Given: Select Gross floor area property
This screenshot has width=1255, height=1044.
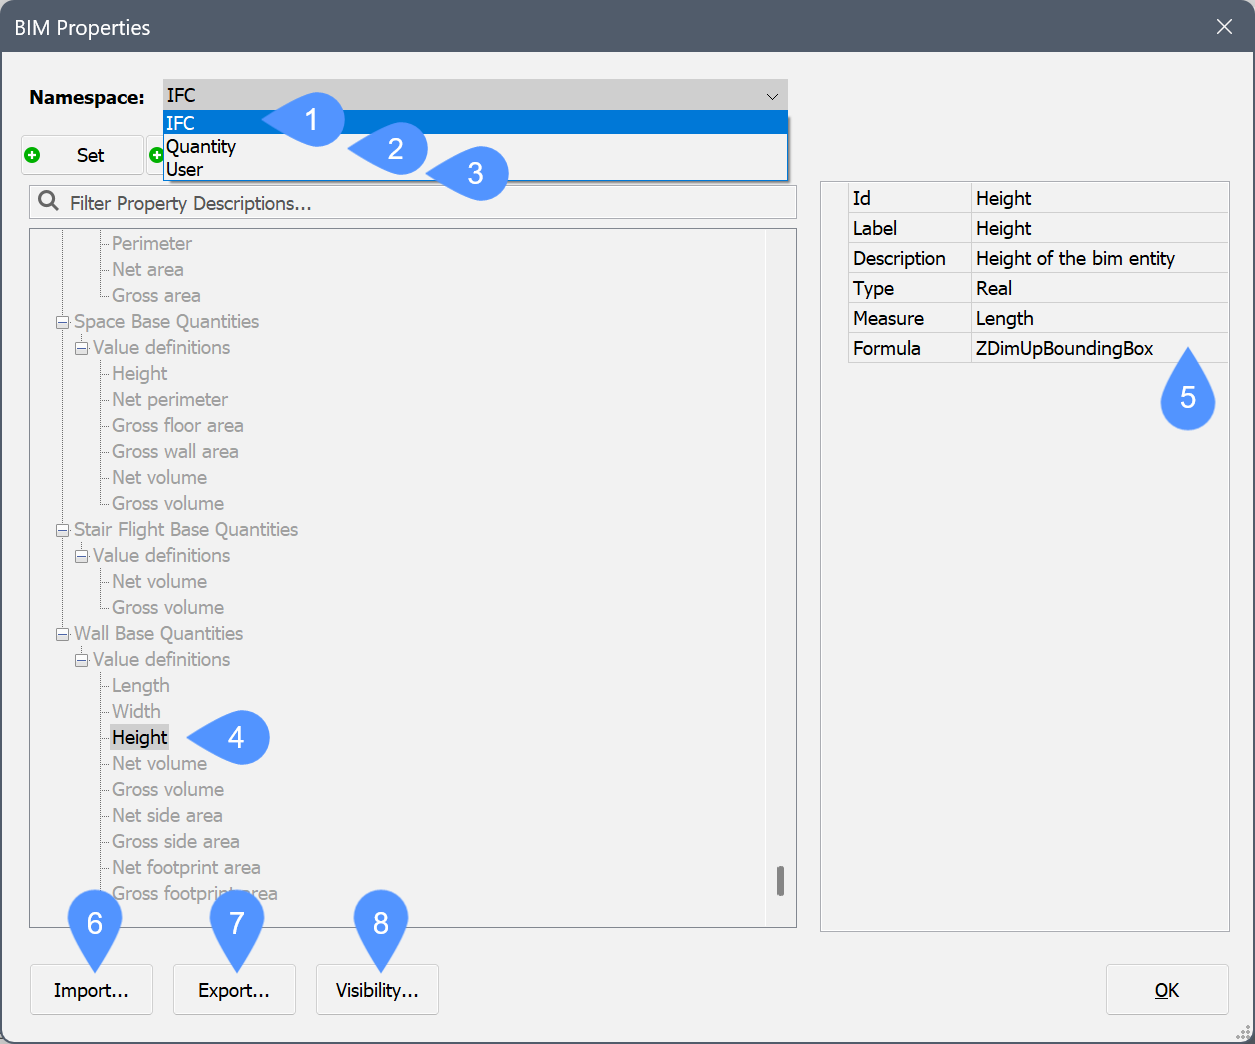Looking at the screenshot, I should [x=177, y=426].
